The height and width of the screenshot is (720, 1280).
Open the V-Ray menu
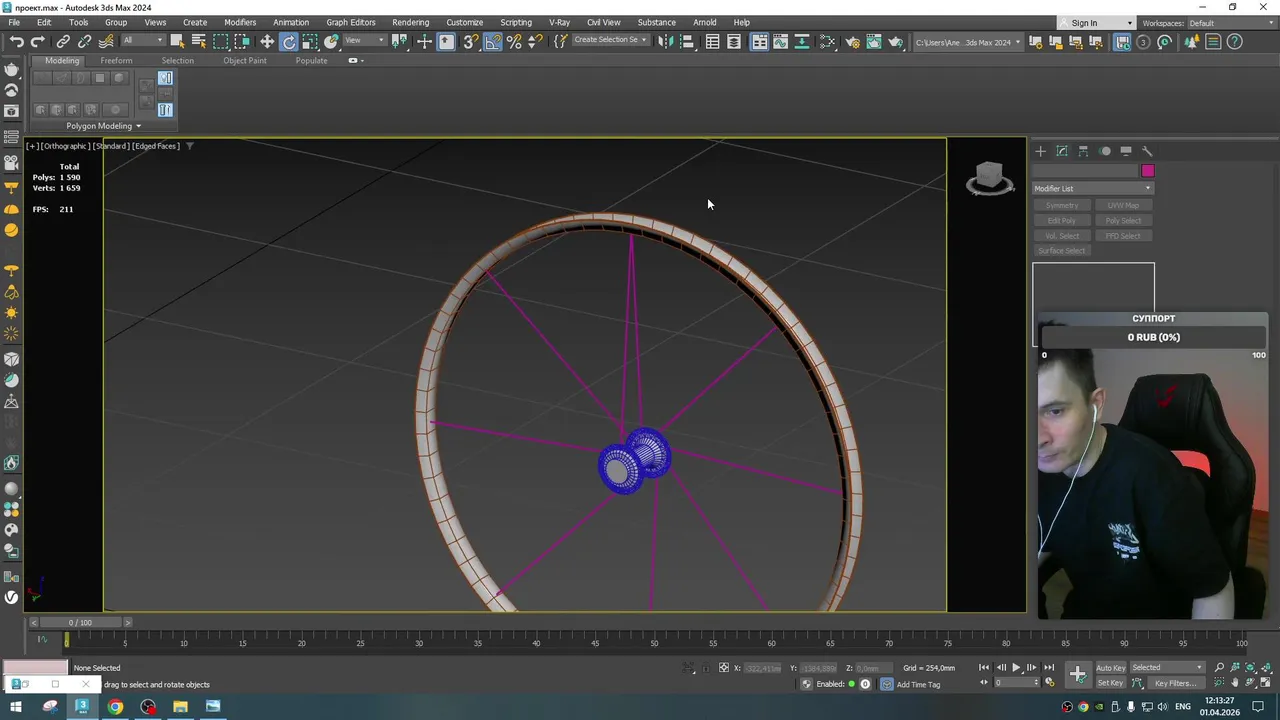pos(559,22)
